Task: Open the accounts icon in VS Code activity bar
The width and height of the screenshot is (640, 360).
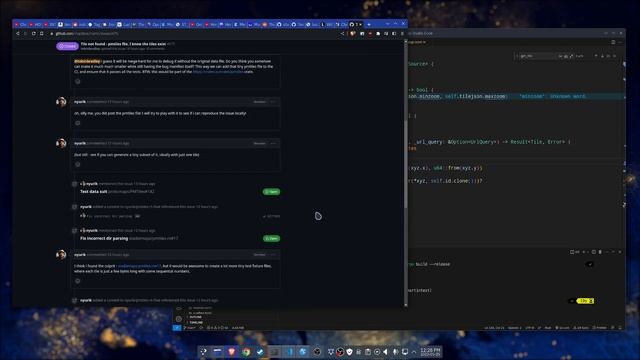Action: pos(179,309)
